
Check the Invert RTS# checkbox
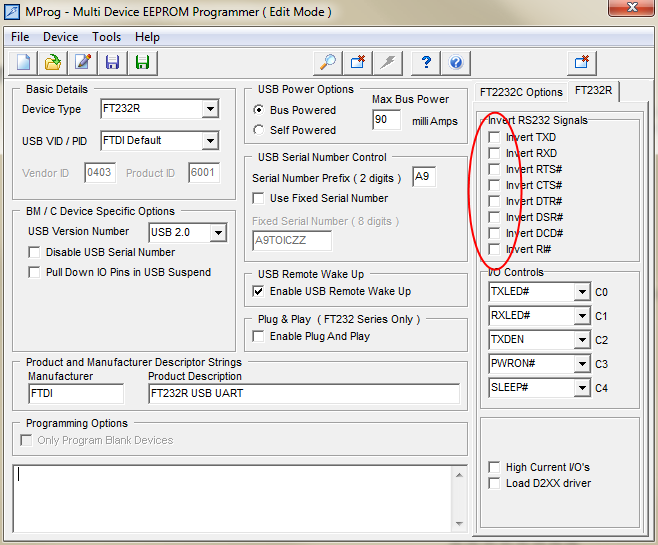[x=494, y=169]
